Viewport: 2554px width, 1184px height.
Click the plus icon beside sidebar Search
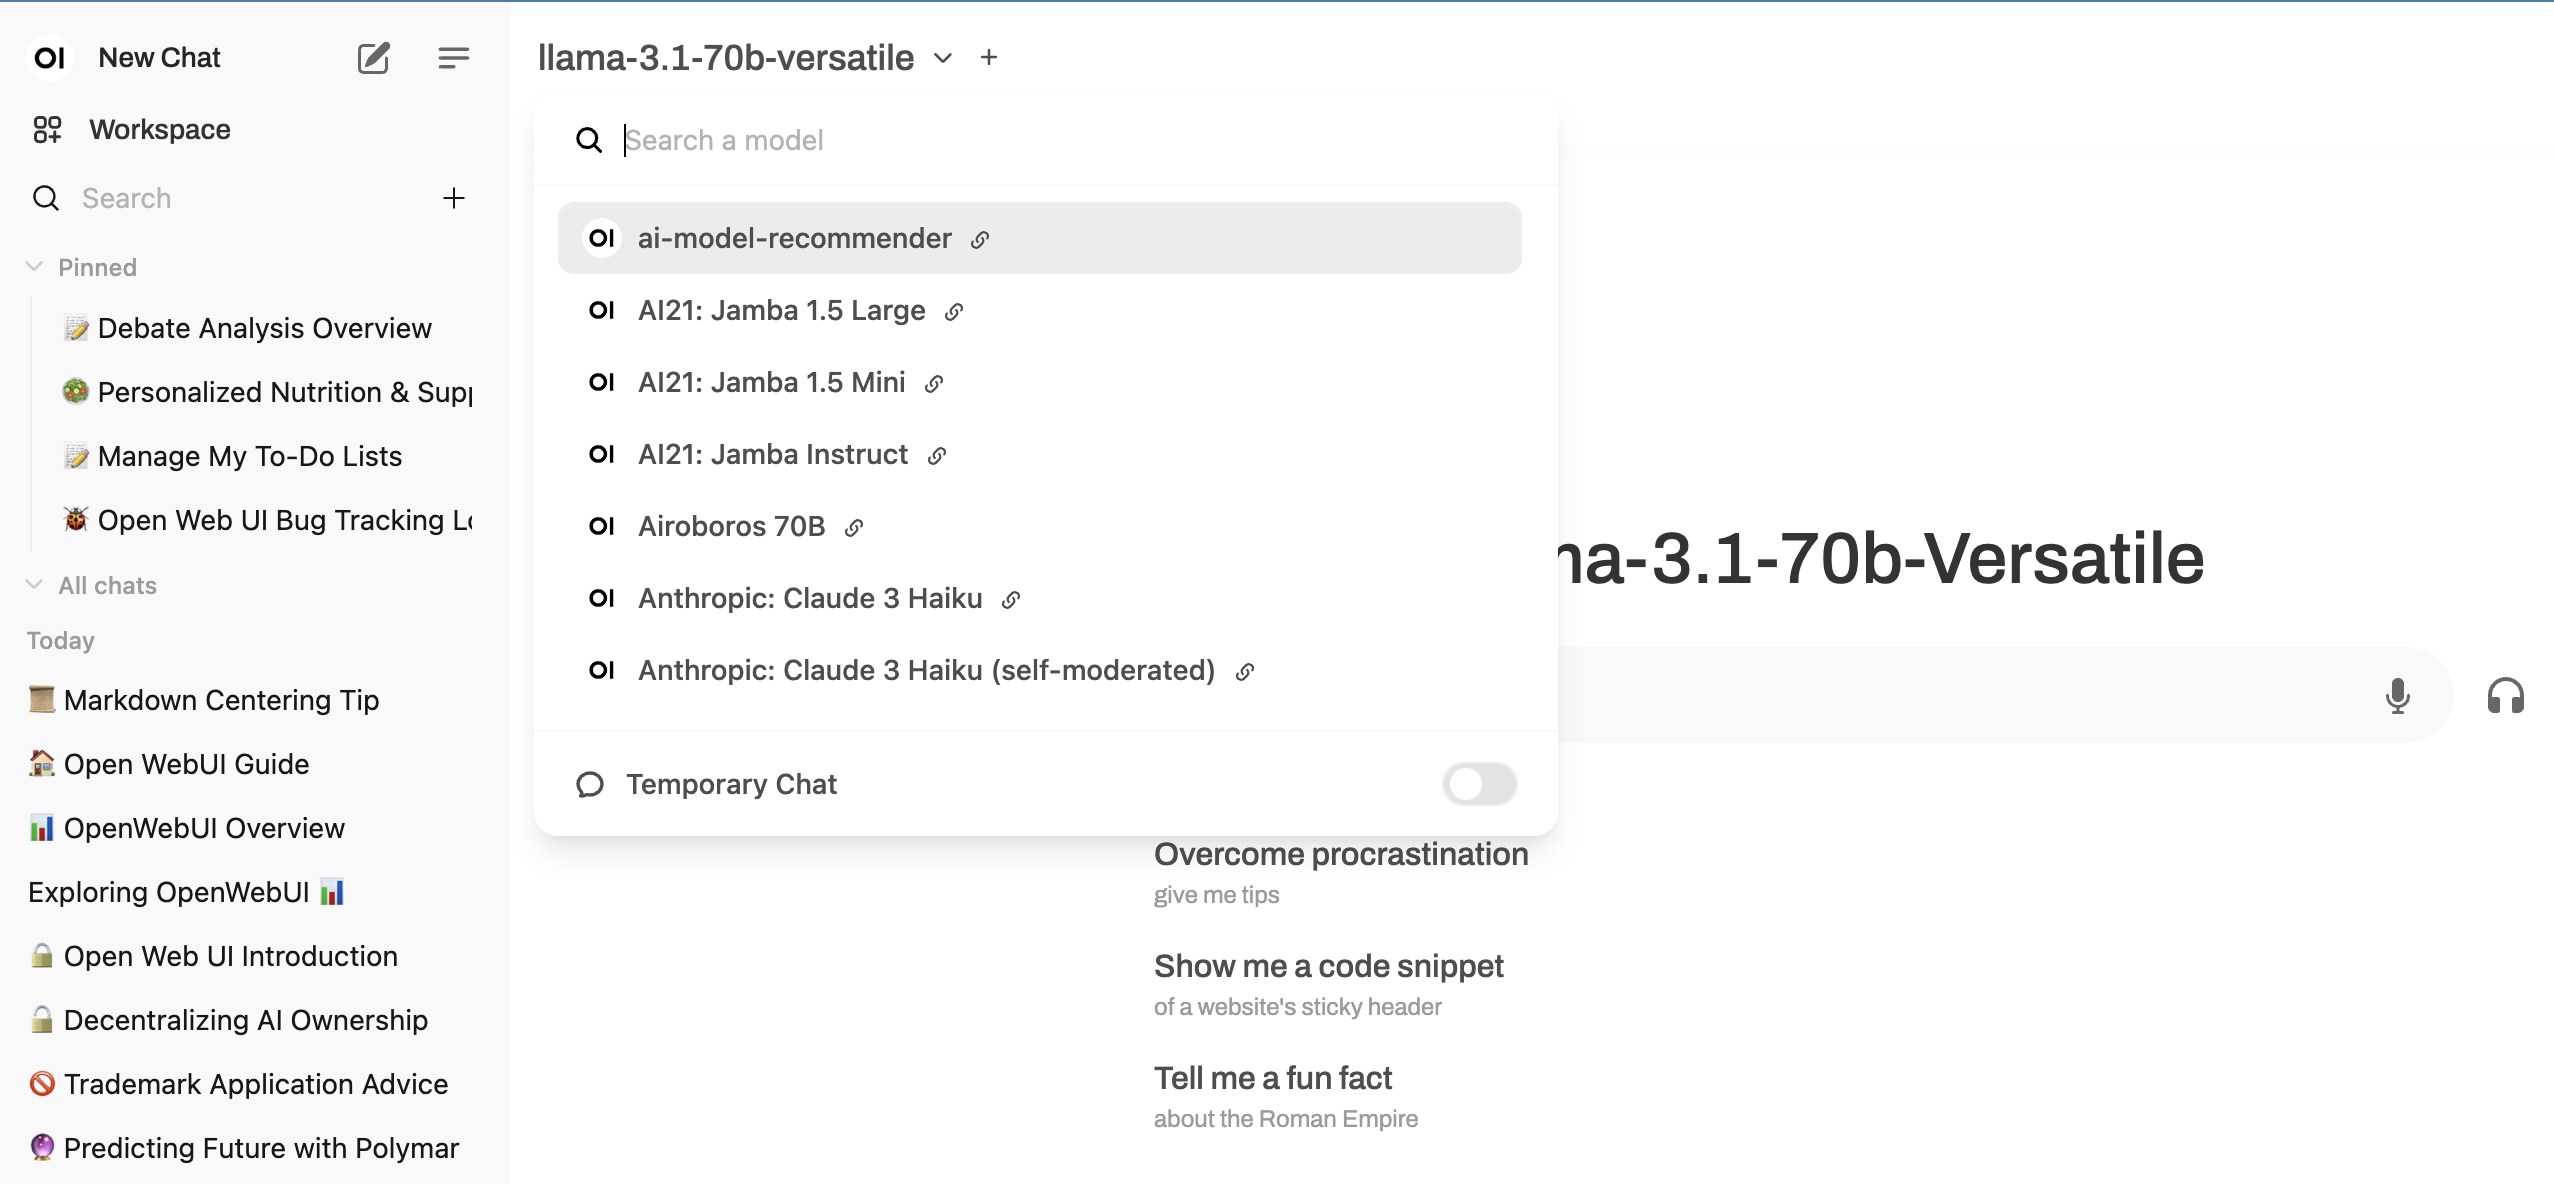(x=454, y=198)
